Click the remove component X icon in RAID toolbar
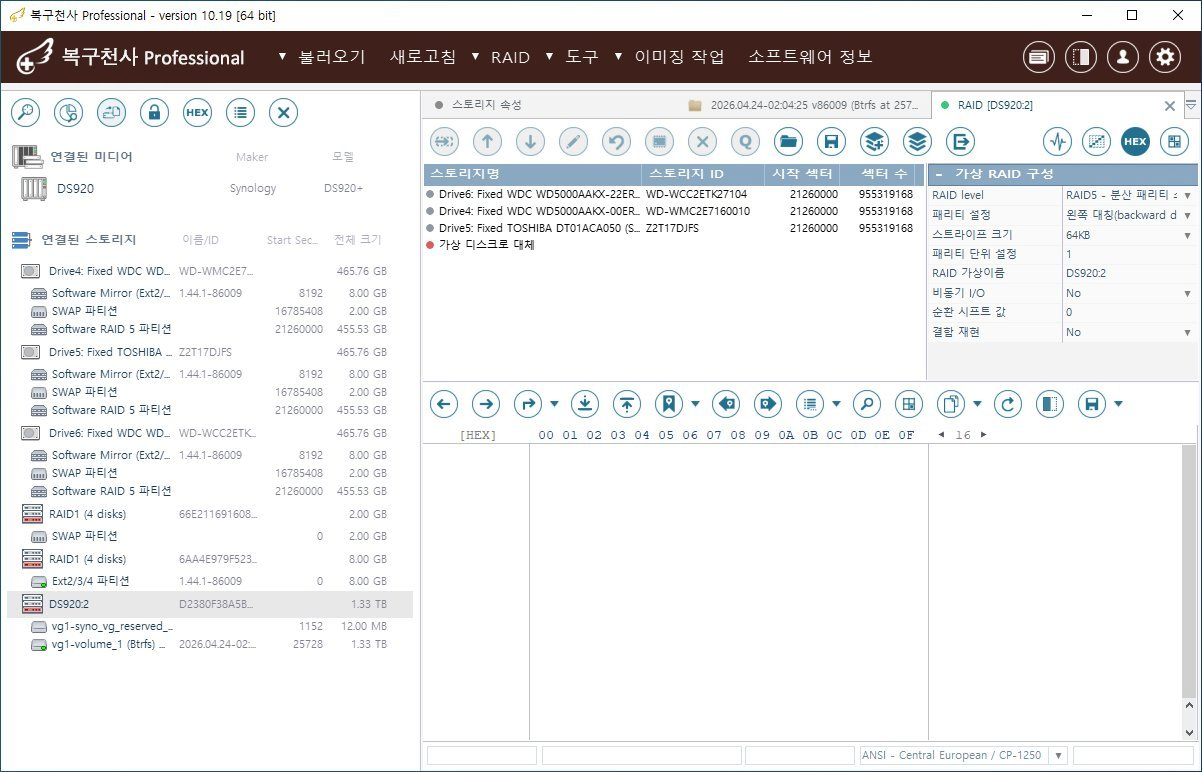The width and height of the screenshot is (1202, 772). 702,142
